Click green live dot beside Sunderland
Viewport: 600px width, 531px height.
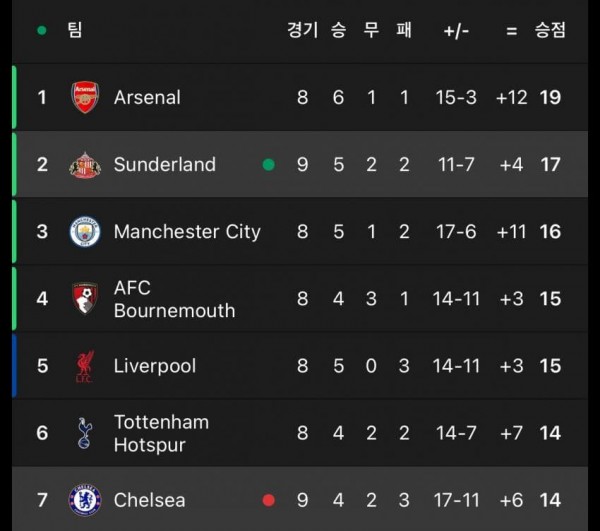pyautogui.click(x=268, y=165)
